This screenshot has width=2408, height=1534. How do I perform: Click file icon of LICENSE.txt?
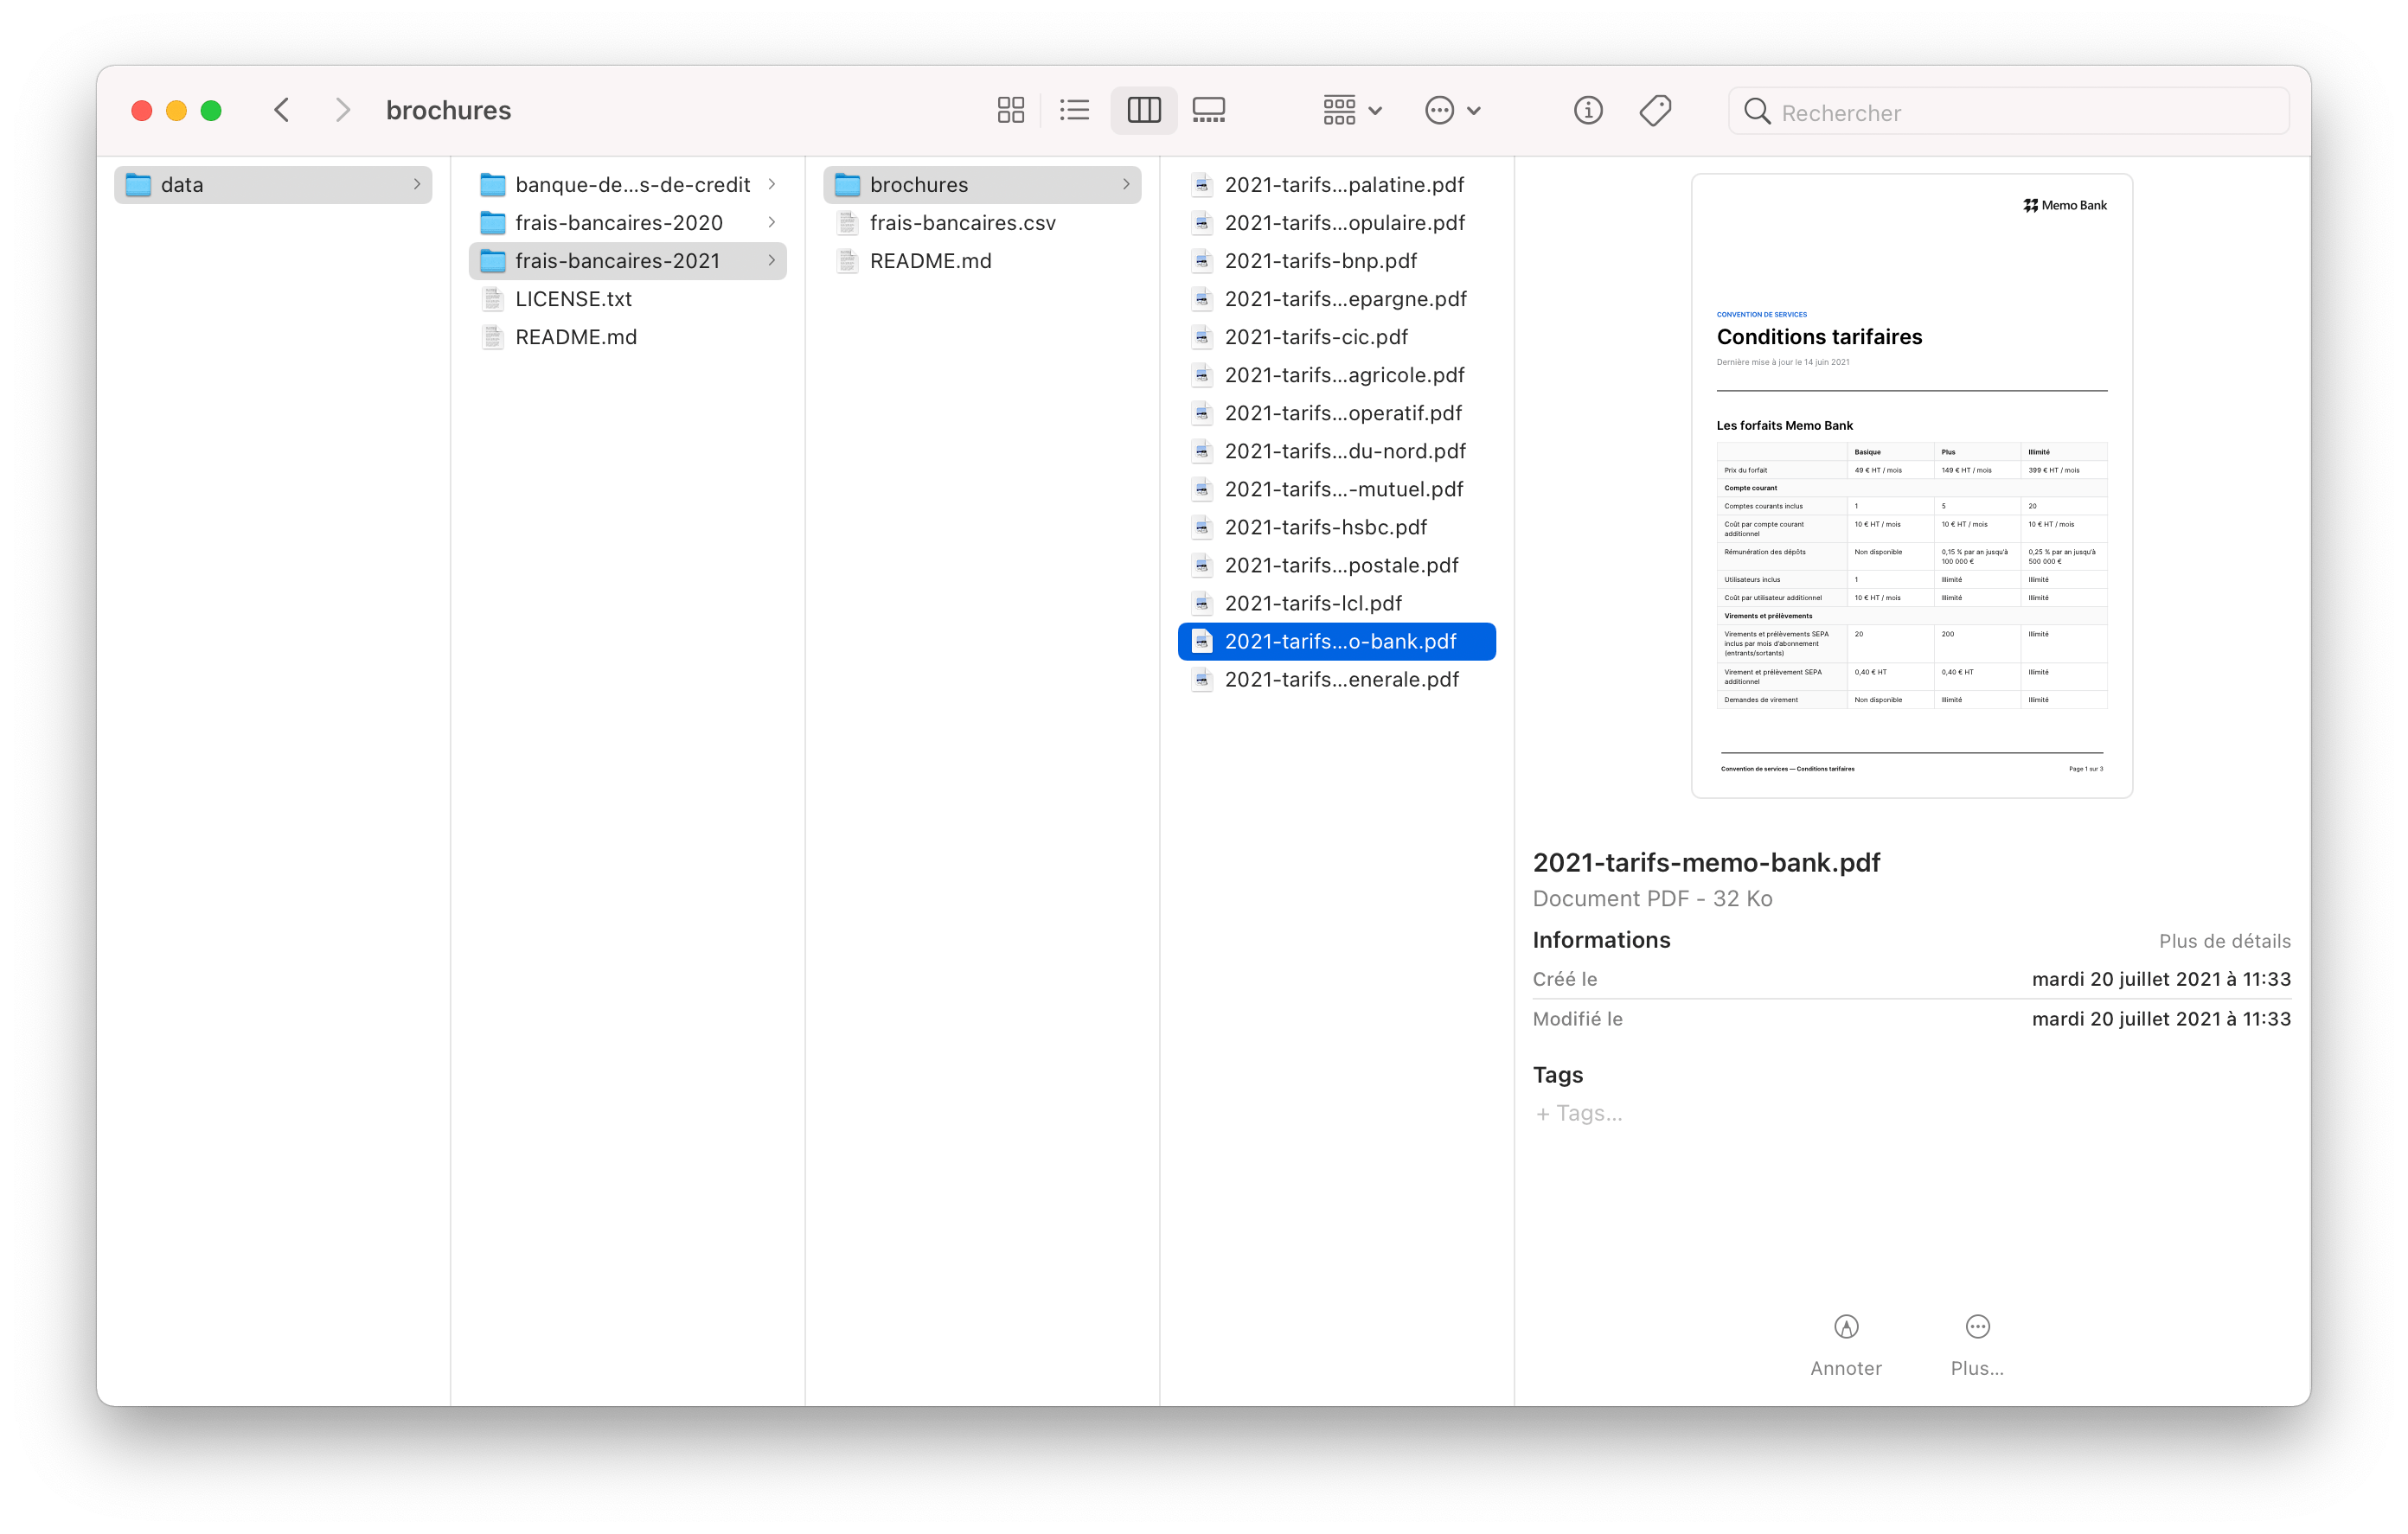(x=493, y=299)
